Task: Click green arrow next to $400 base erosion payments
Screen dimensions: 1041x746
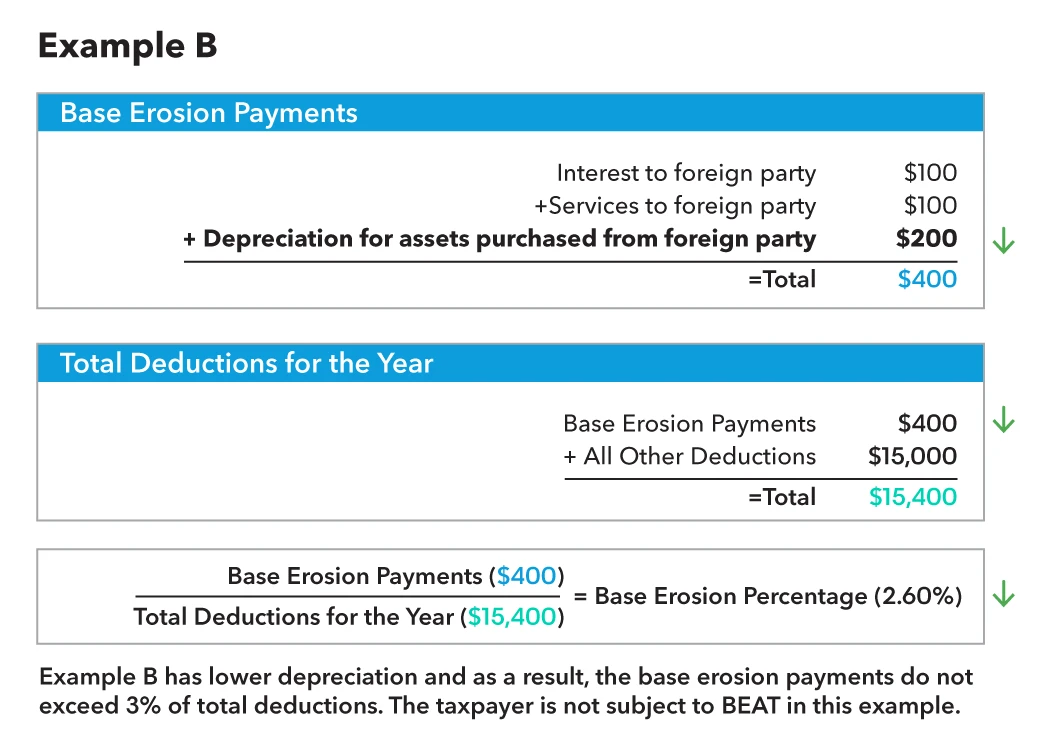Action: point(1003,419)
